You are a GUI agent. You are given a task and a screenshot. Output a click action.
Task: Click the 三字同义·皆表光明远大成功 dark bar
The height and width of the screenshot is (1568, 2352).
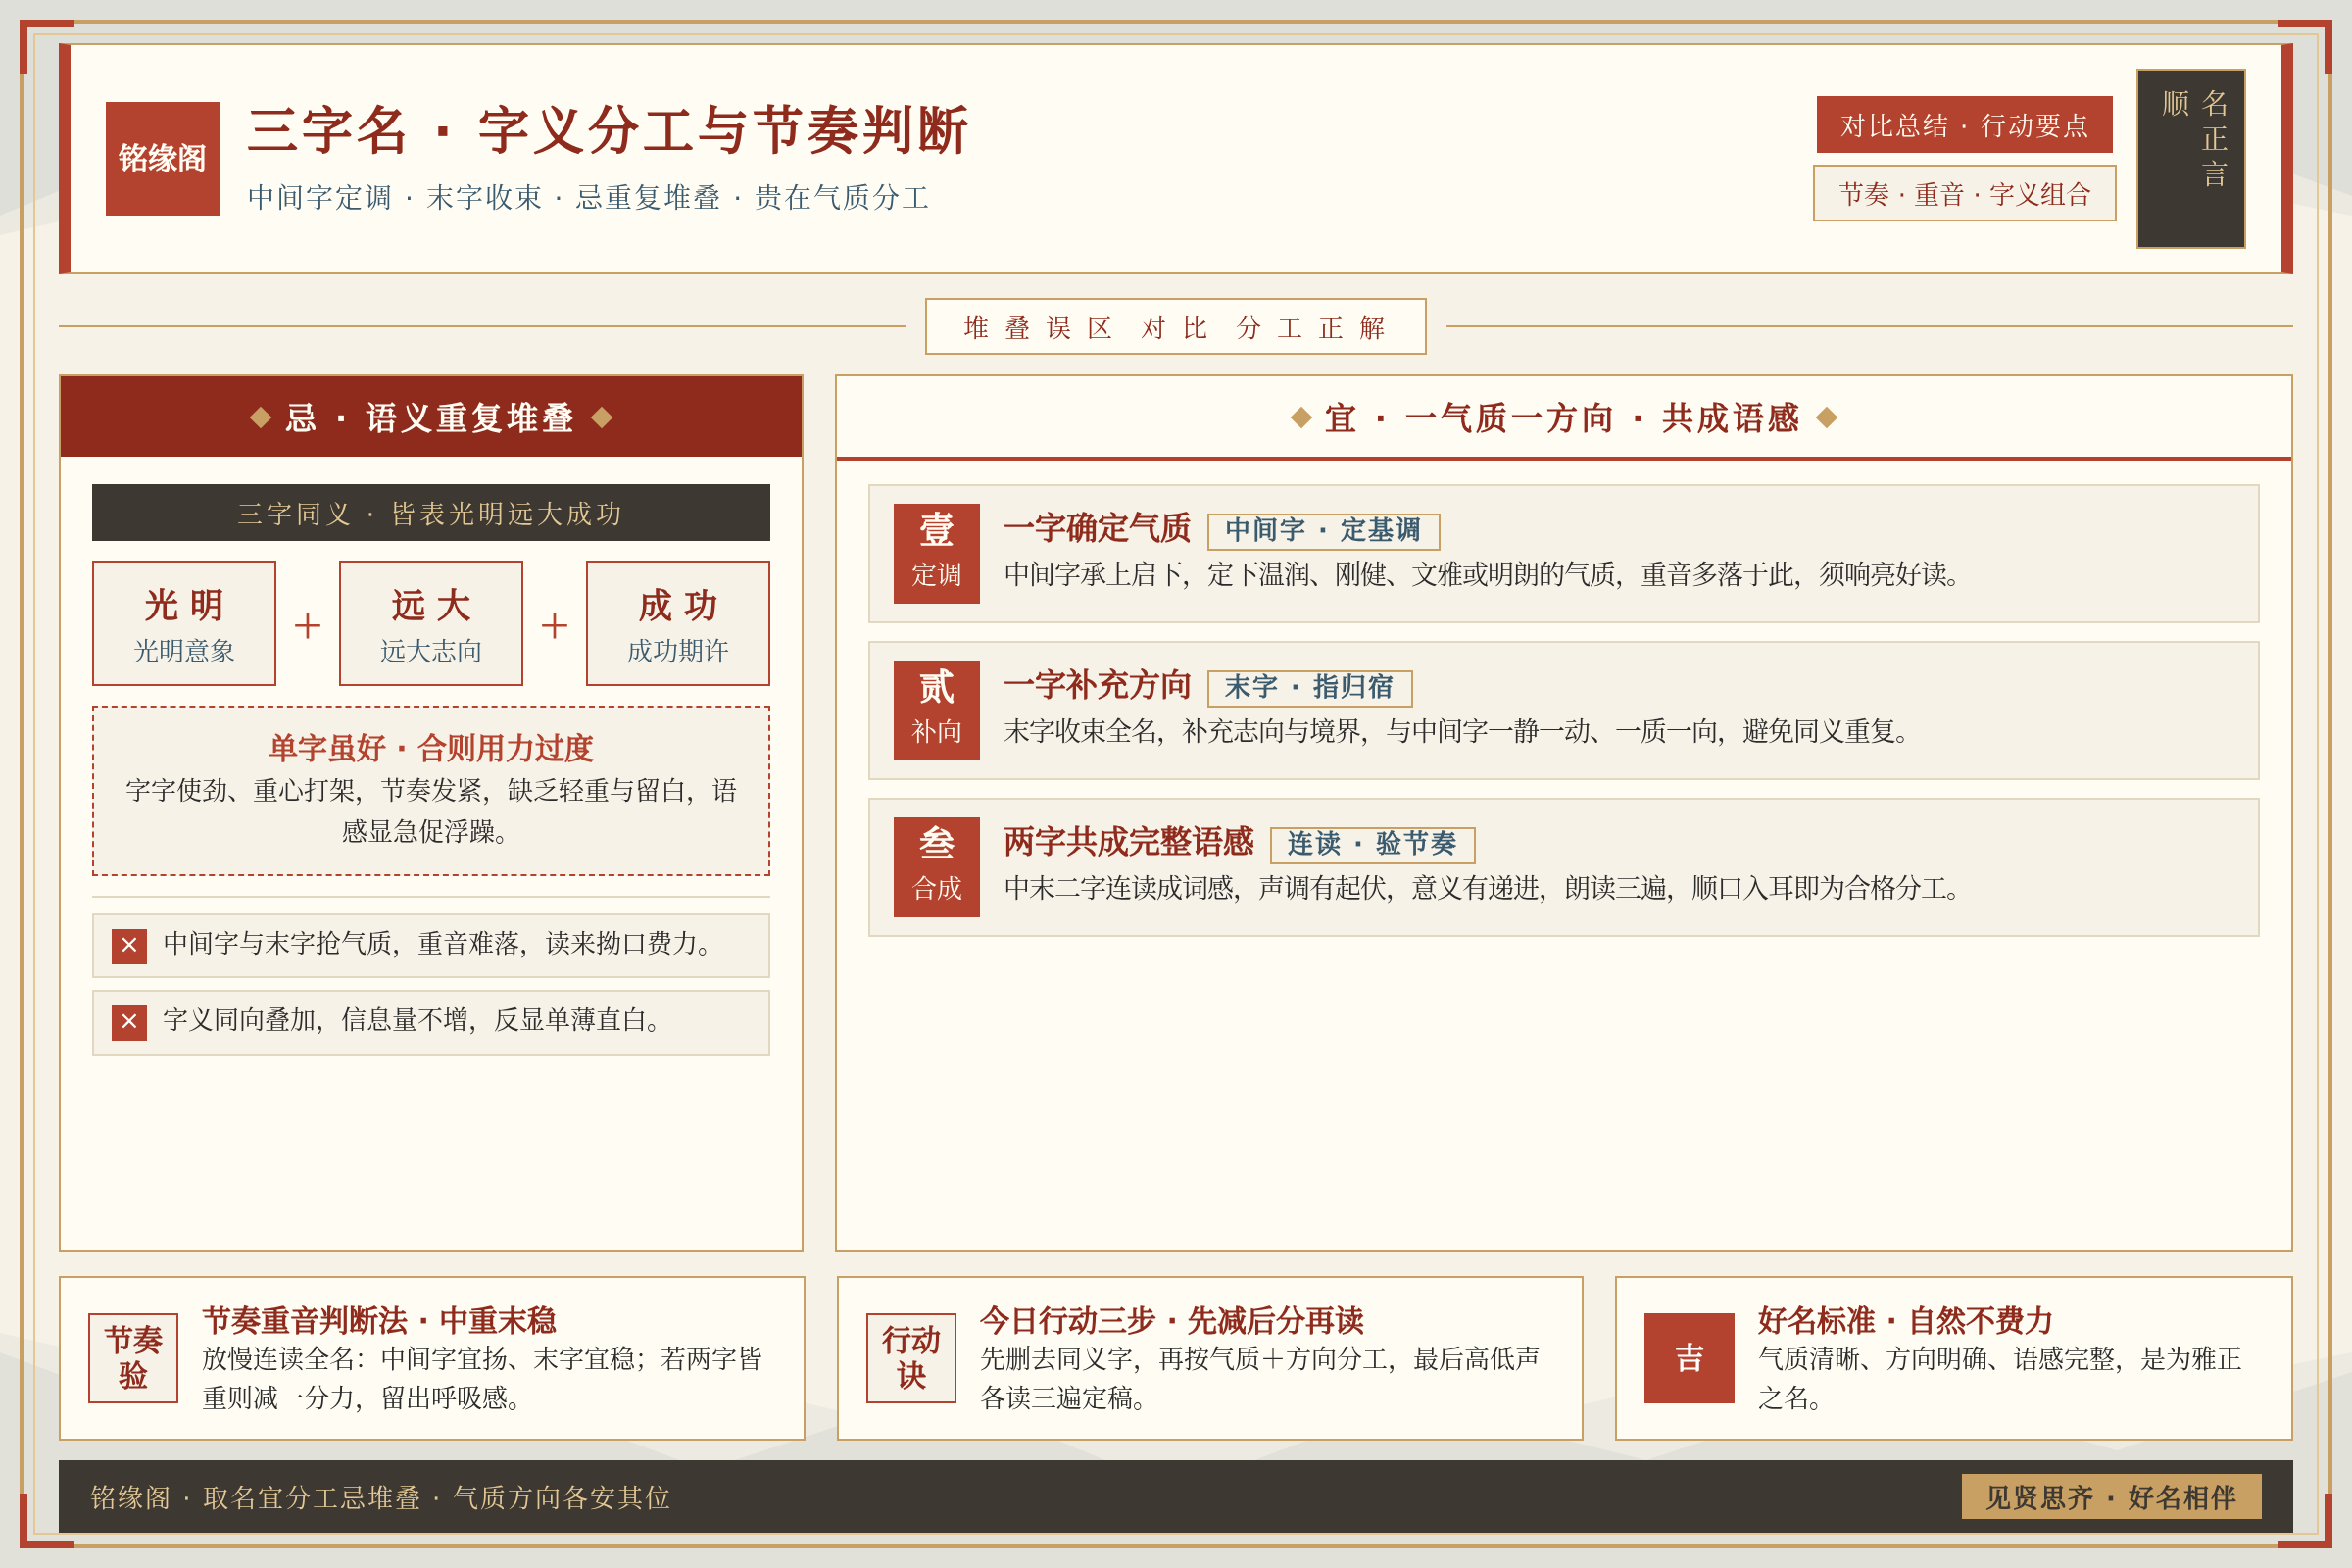coord(431,513)
